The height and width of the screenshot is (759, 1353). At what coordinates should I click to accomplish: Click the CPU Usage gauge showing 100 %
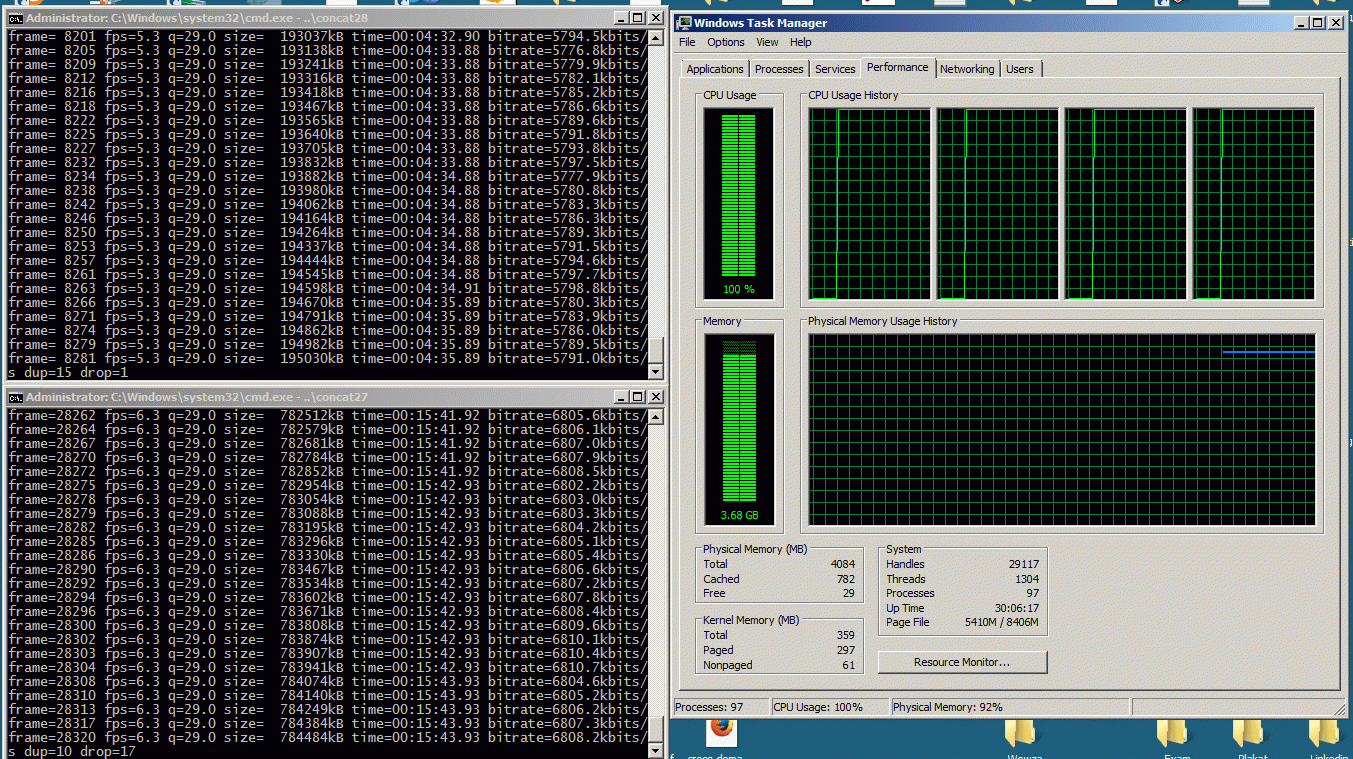click(739, 204)
